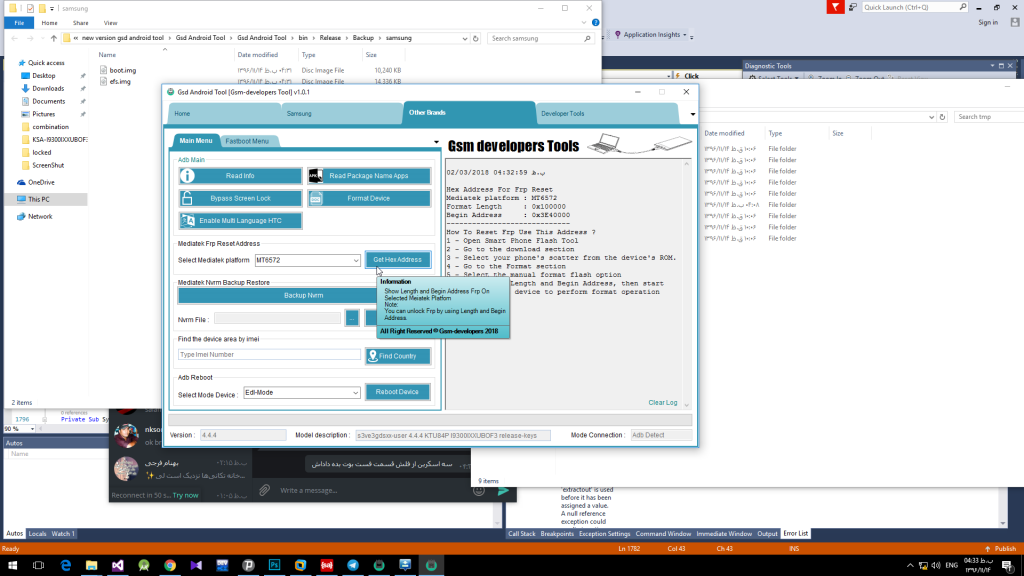
Task: Click the Read Info button
Action: 240,176
